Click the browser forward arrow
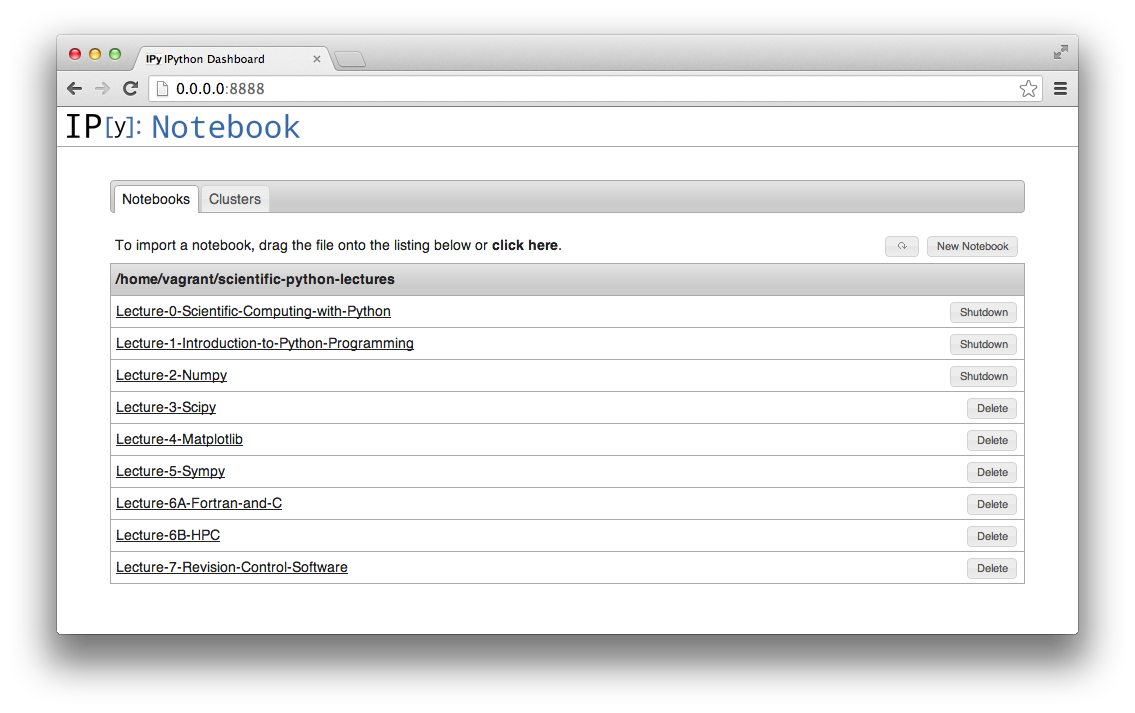1135x713 pixels. pos(102,89)
